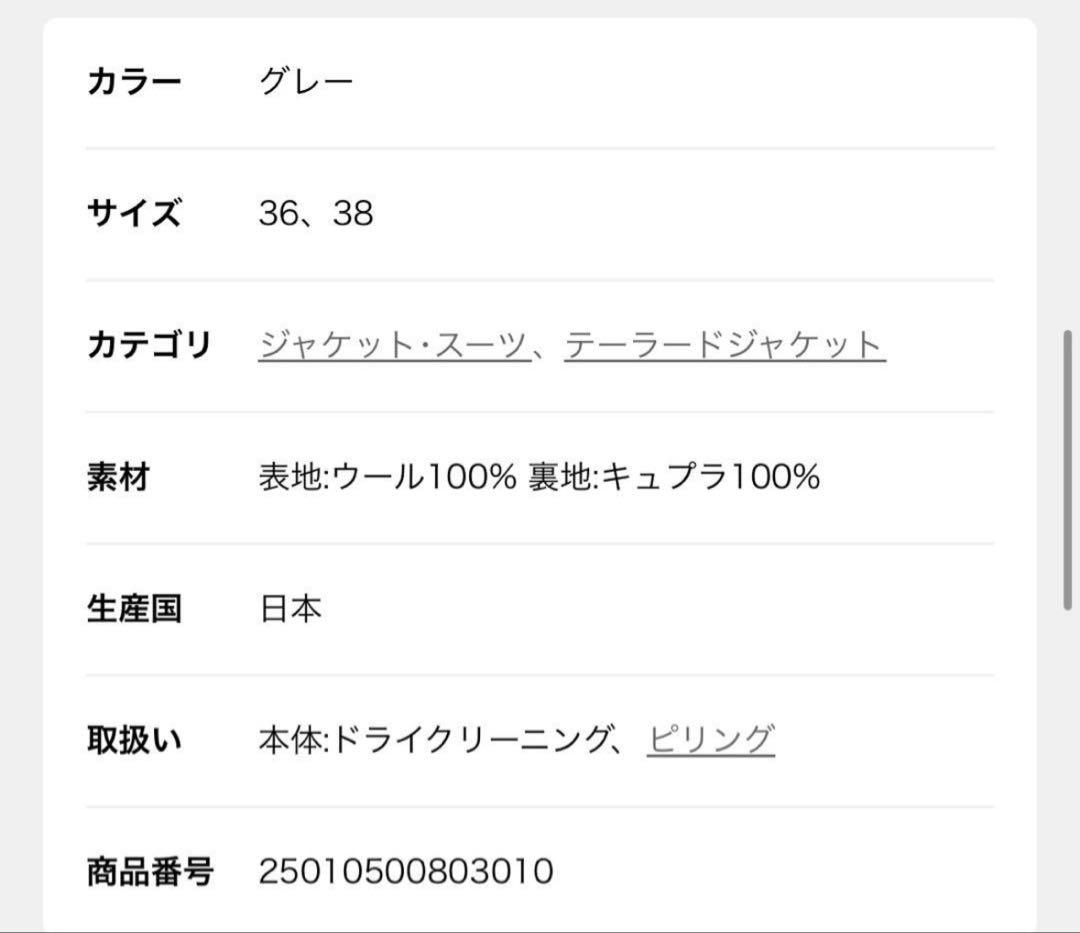The width and height of the screenshot is (1080, 933).
Task: Select the カラー row label
Action: pos(134,80)
